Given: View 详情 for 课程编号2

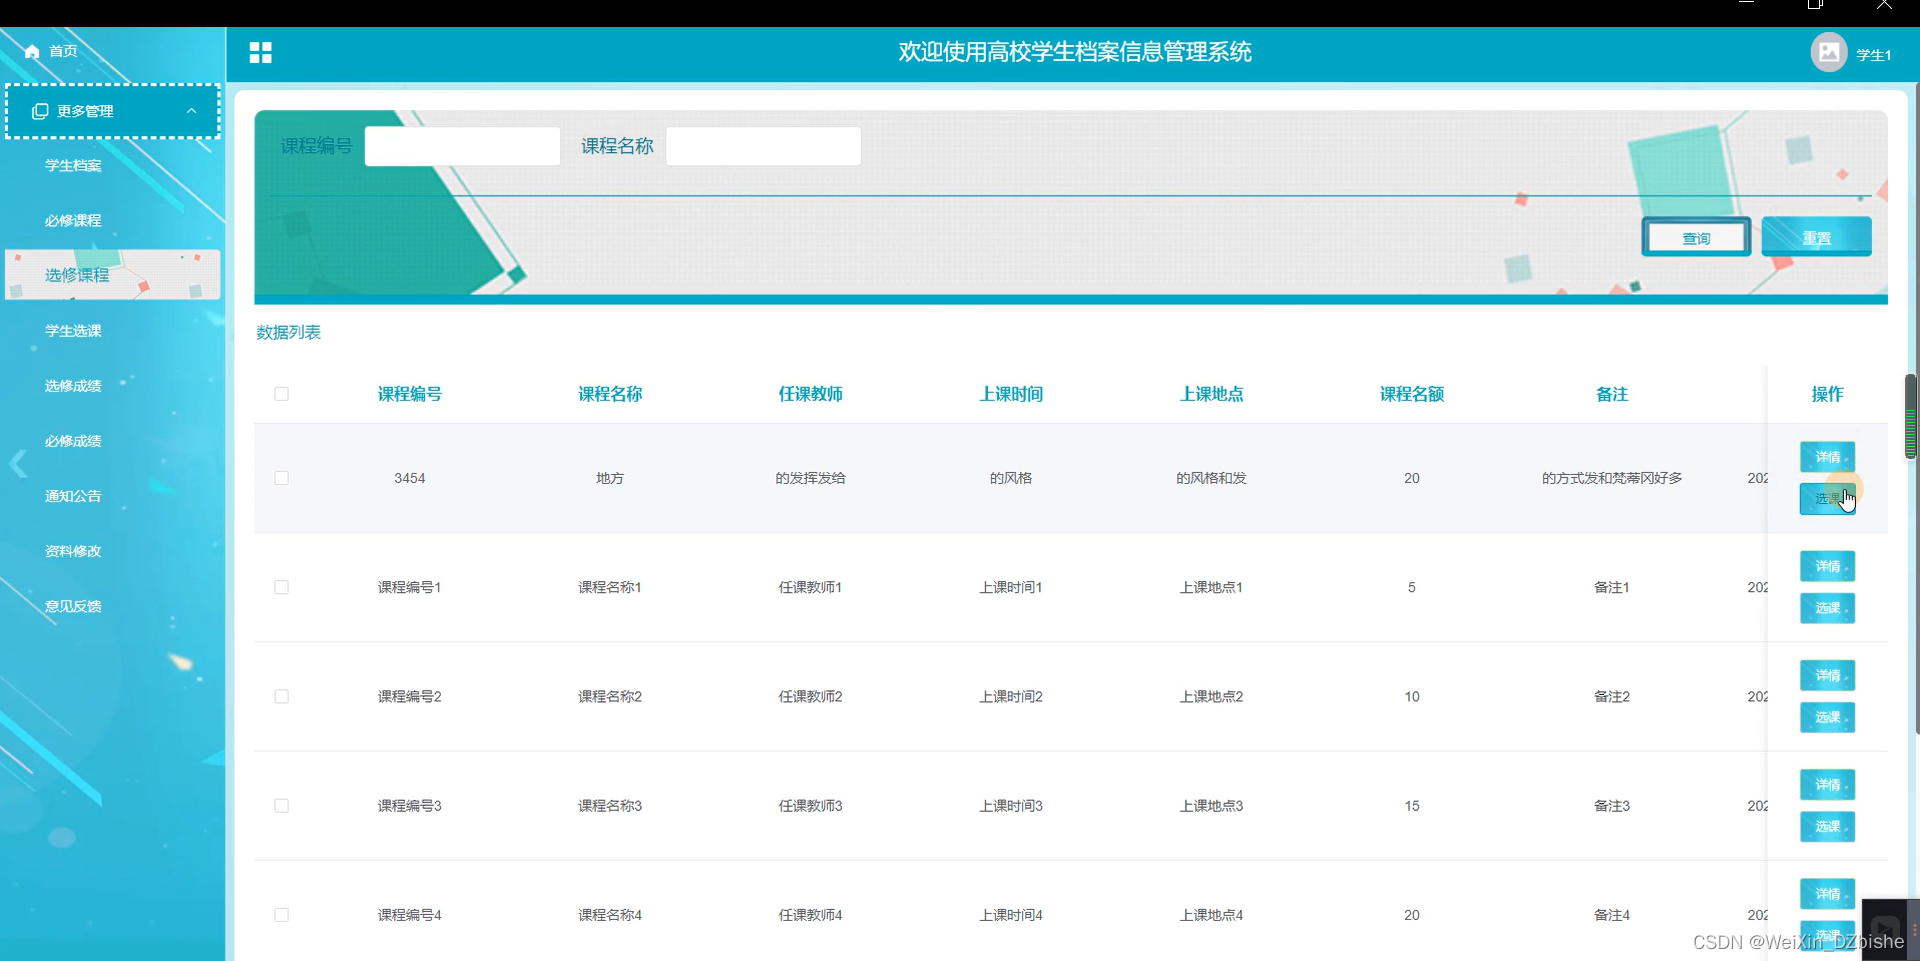Looking at the screenshot, I should point(1827,675).
